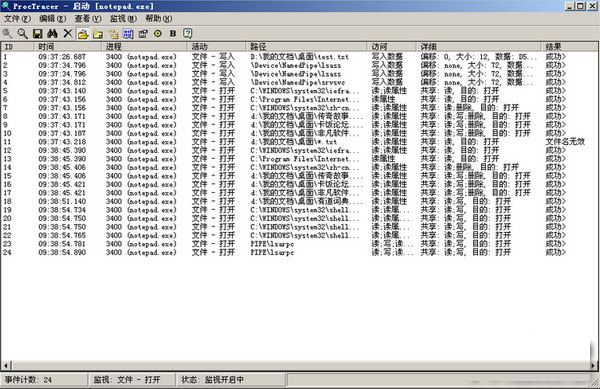Sort by the 访问 column header
This screenshot has height=389, width=600.
[391, 47]
